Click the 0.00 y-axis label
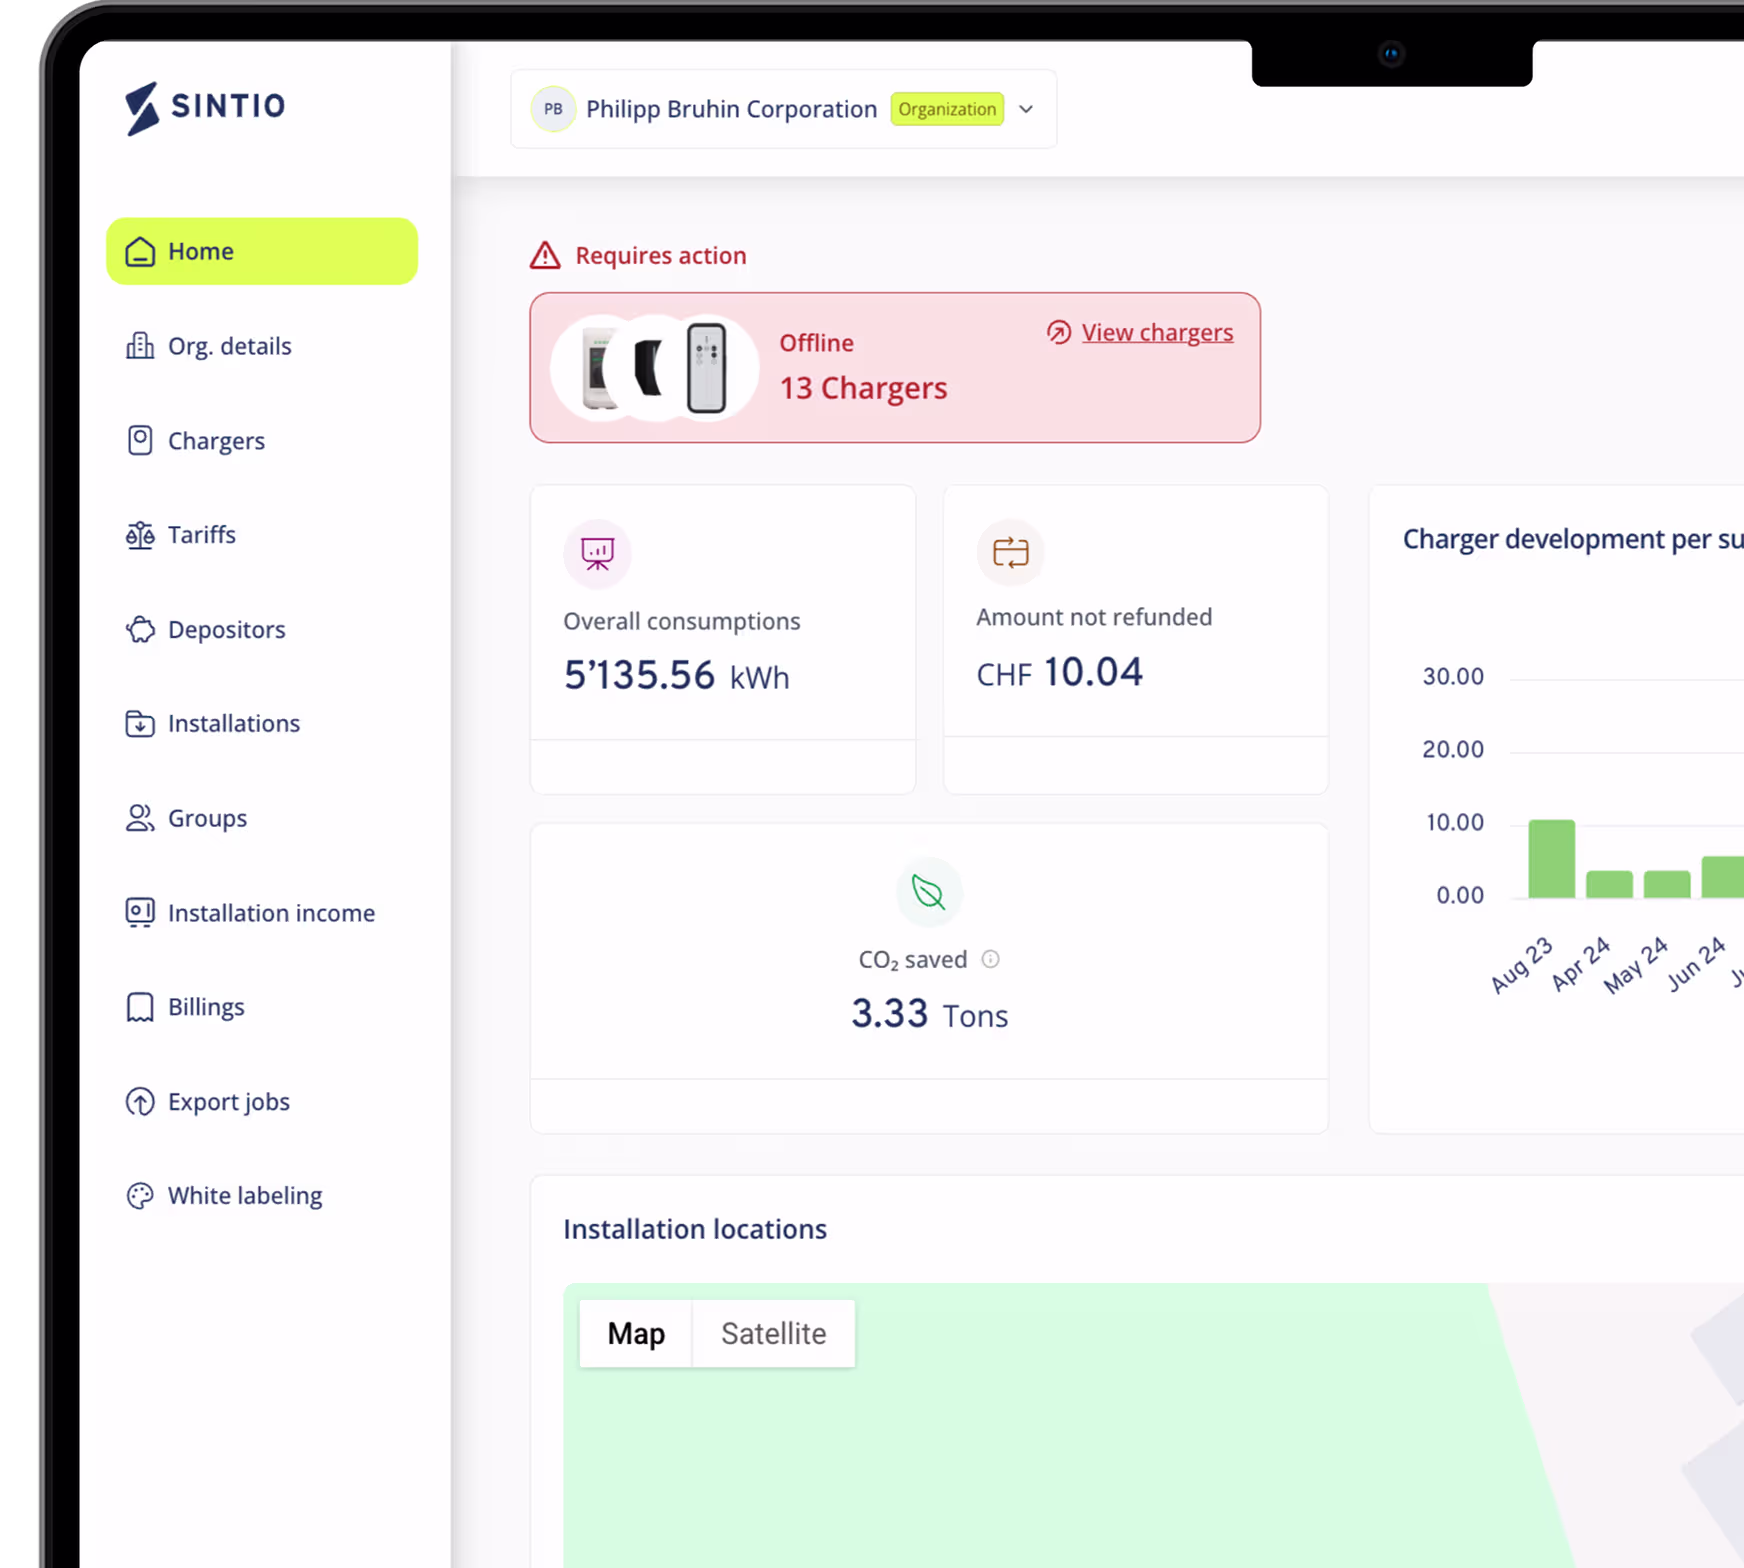This screenshot has width=1744, height=1568. (1460, 895)
